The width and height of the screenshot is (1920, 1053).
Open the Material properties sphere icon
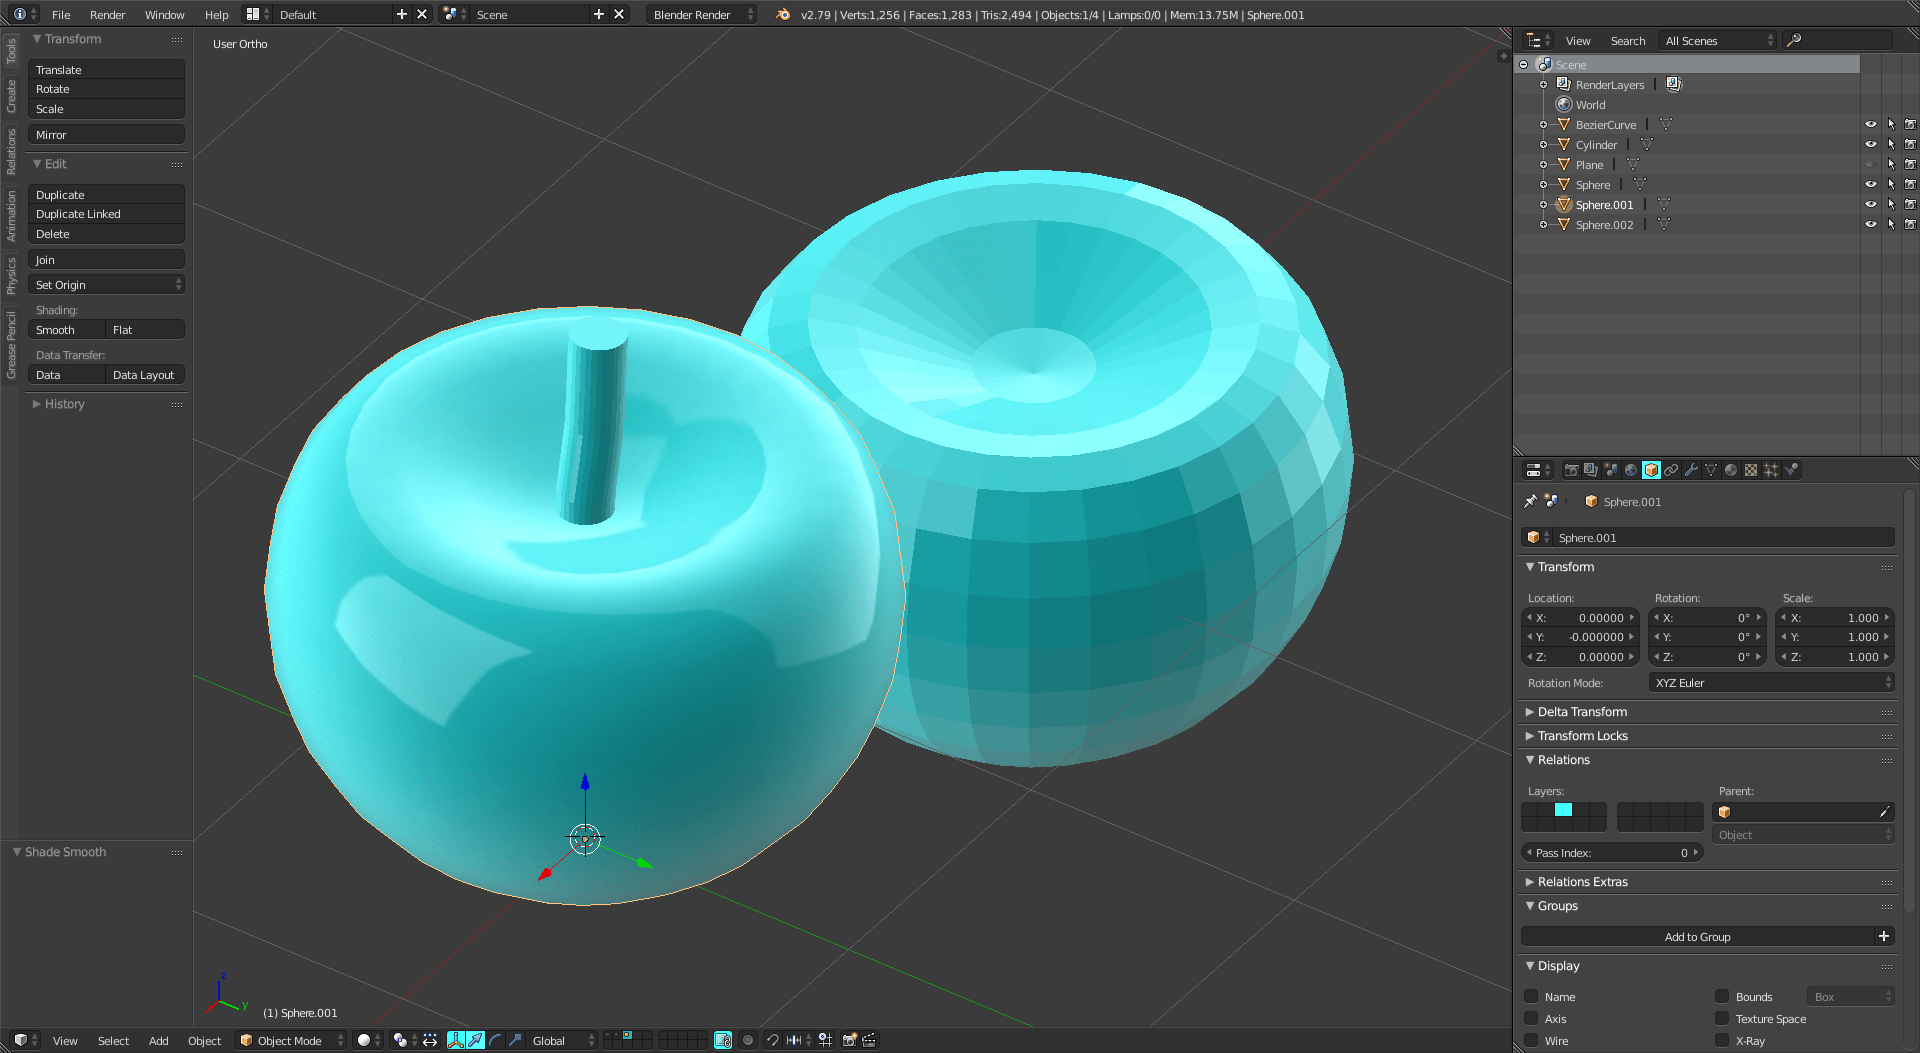[x=1731, y=470]
